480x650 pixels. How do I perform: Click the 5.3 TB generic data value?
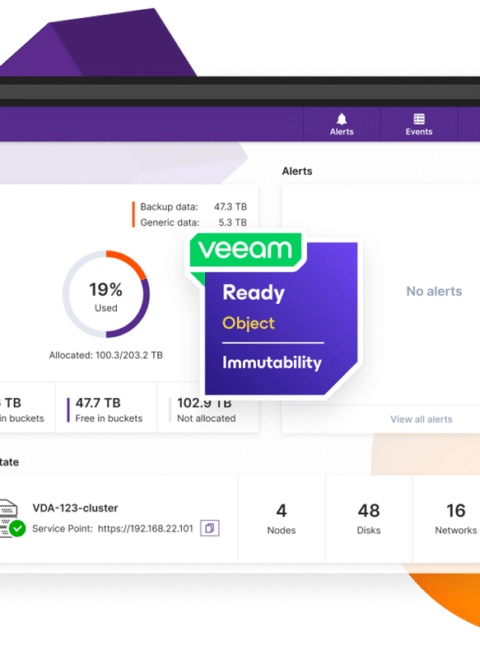233,223
